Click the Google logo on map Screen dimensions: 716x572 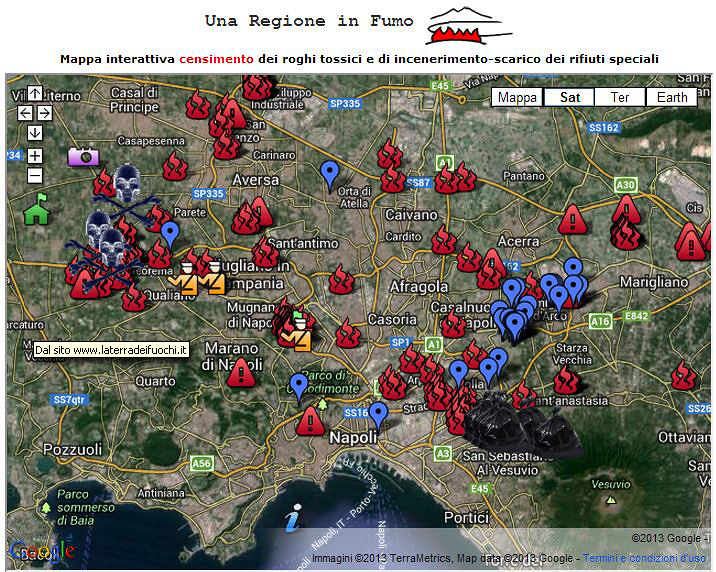42,551
